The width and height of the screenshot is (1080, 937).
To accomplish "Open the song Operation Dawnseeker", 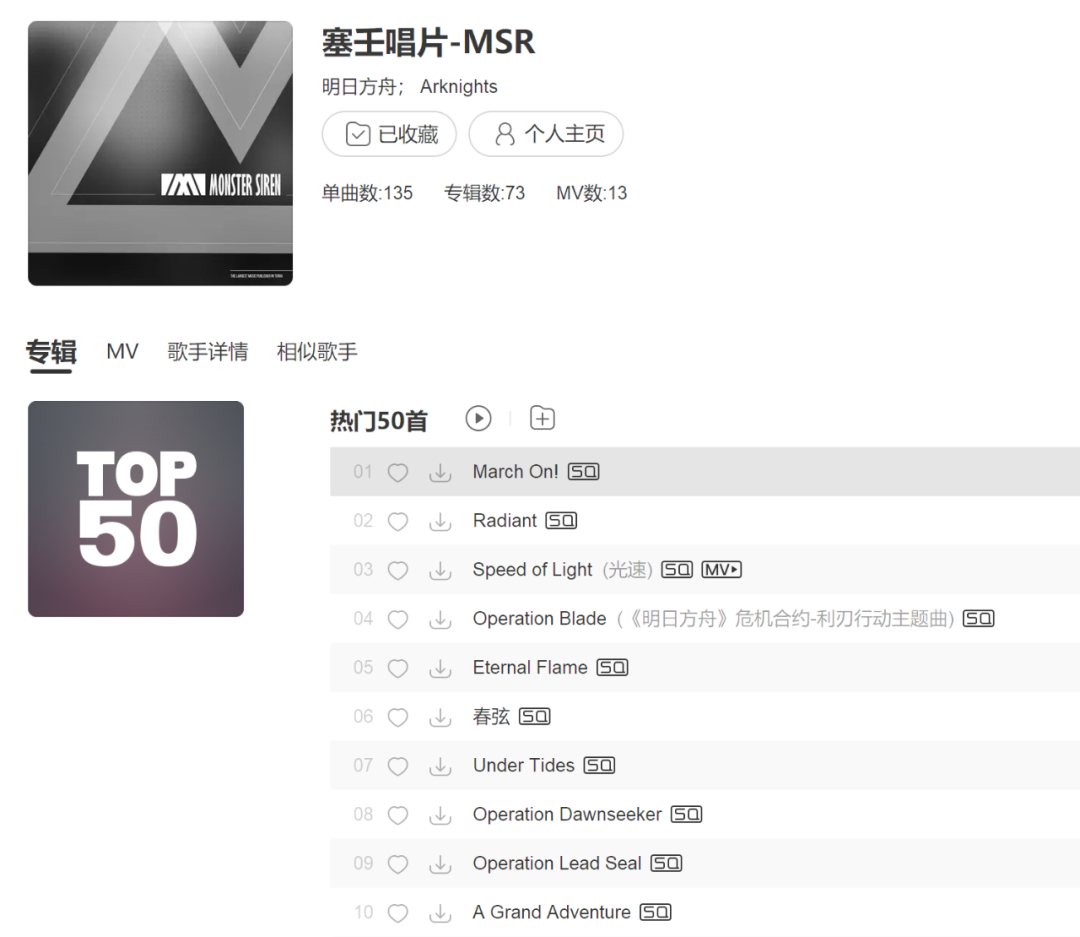I will [568, 814].
